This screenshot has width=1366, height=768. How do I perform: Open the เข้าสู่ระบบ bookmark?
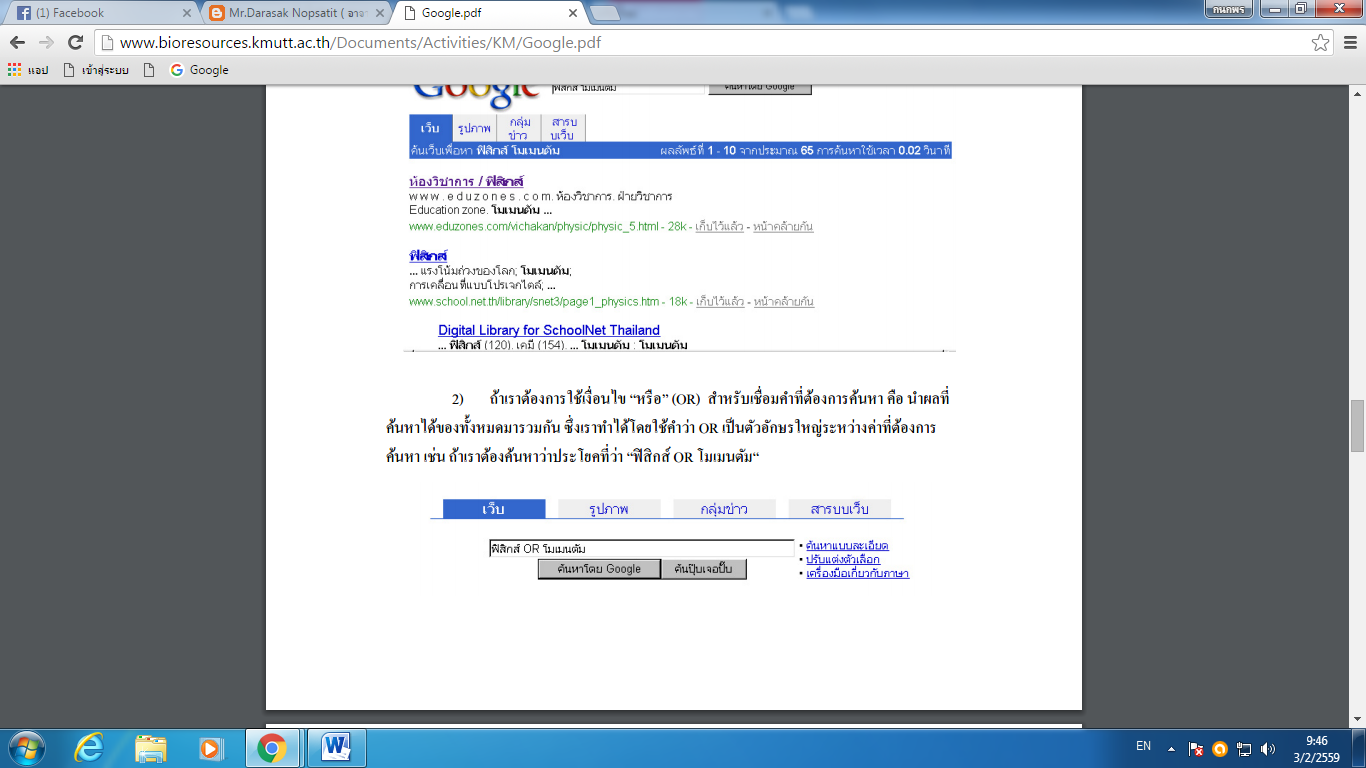point(96,70)
